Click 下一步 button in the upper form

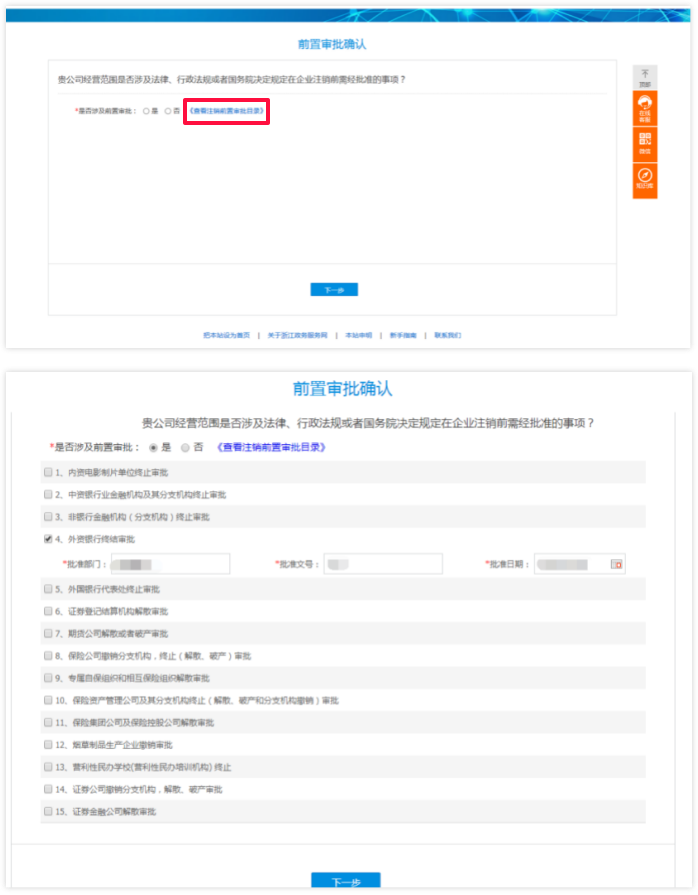pos(334,290)
